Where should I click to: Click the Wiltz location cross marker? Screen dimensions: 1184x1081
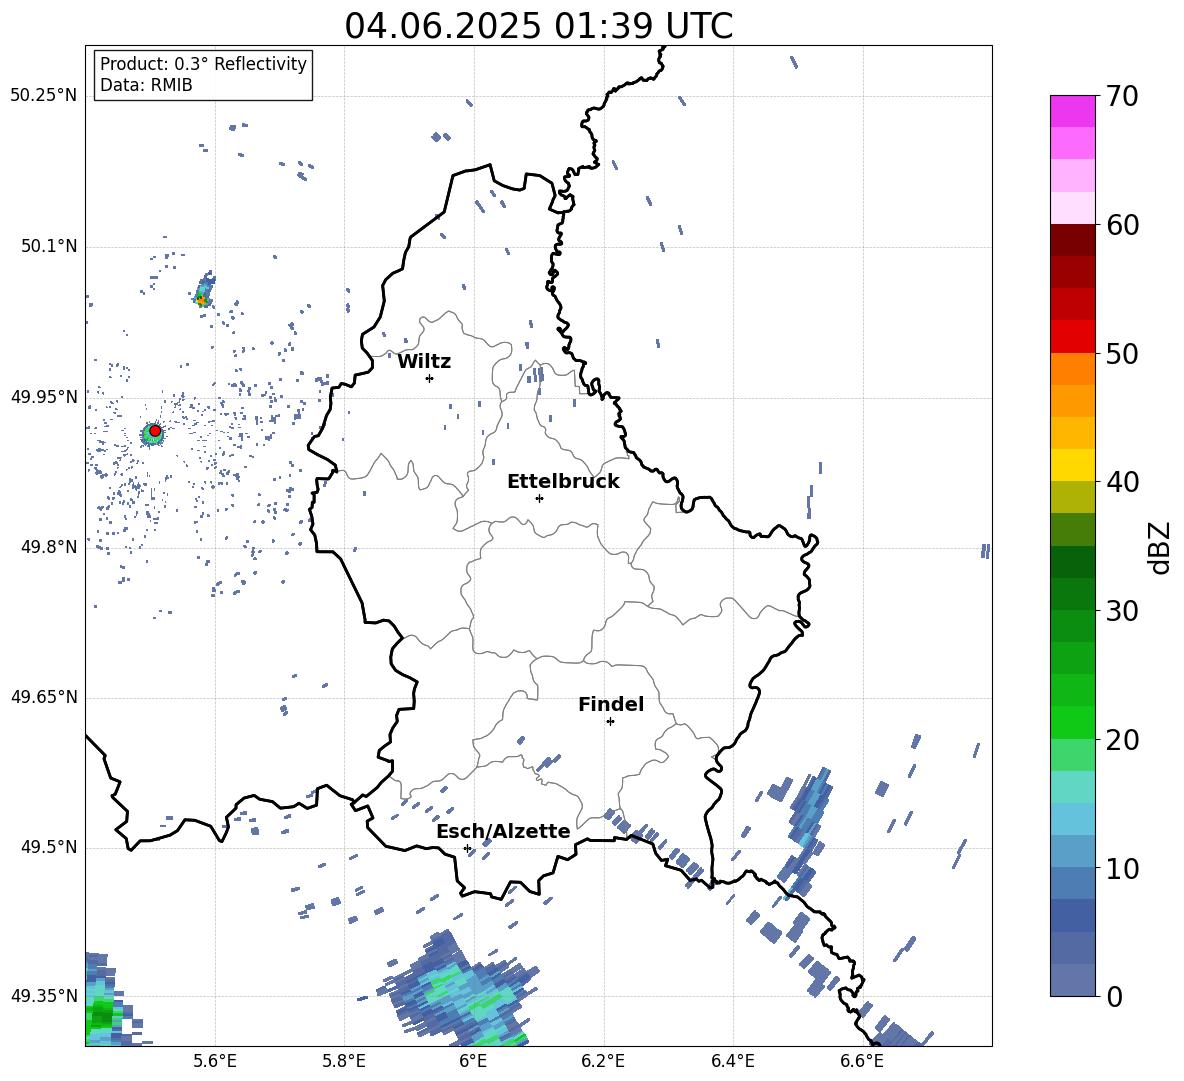[x=430, y=378]
